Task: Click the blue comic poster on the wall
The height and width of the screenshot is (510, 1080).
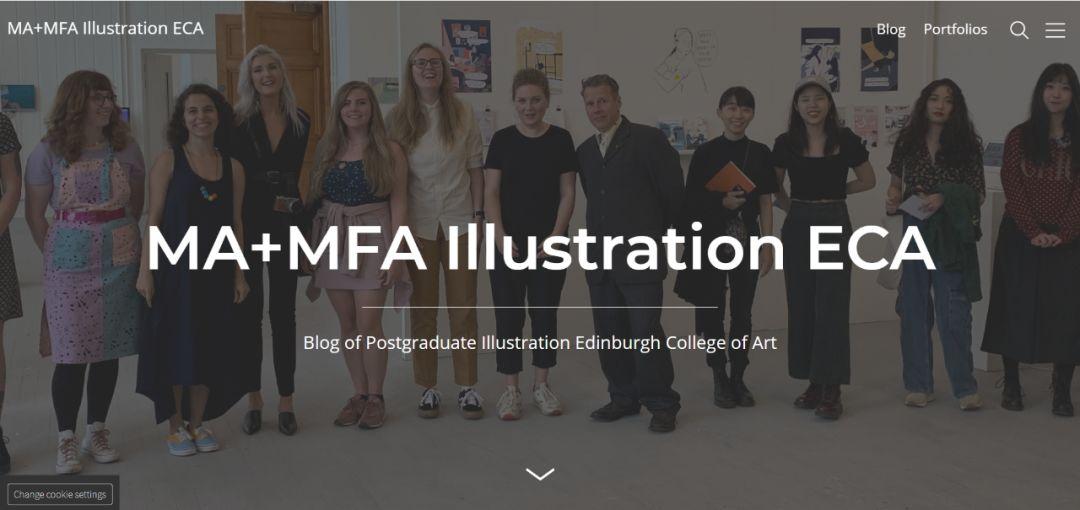Action: pos(466,55)
